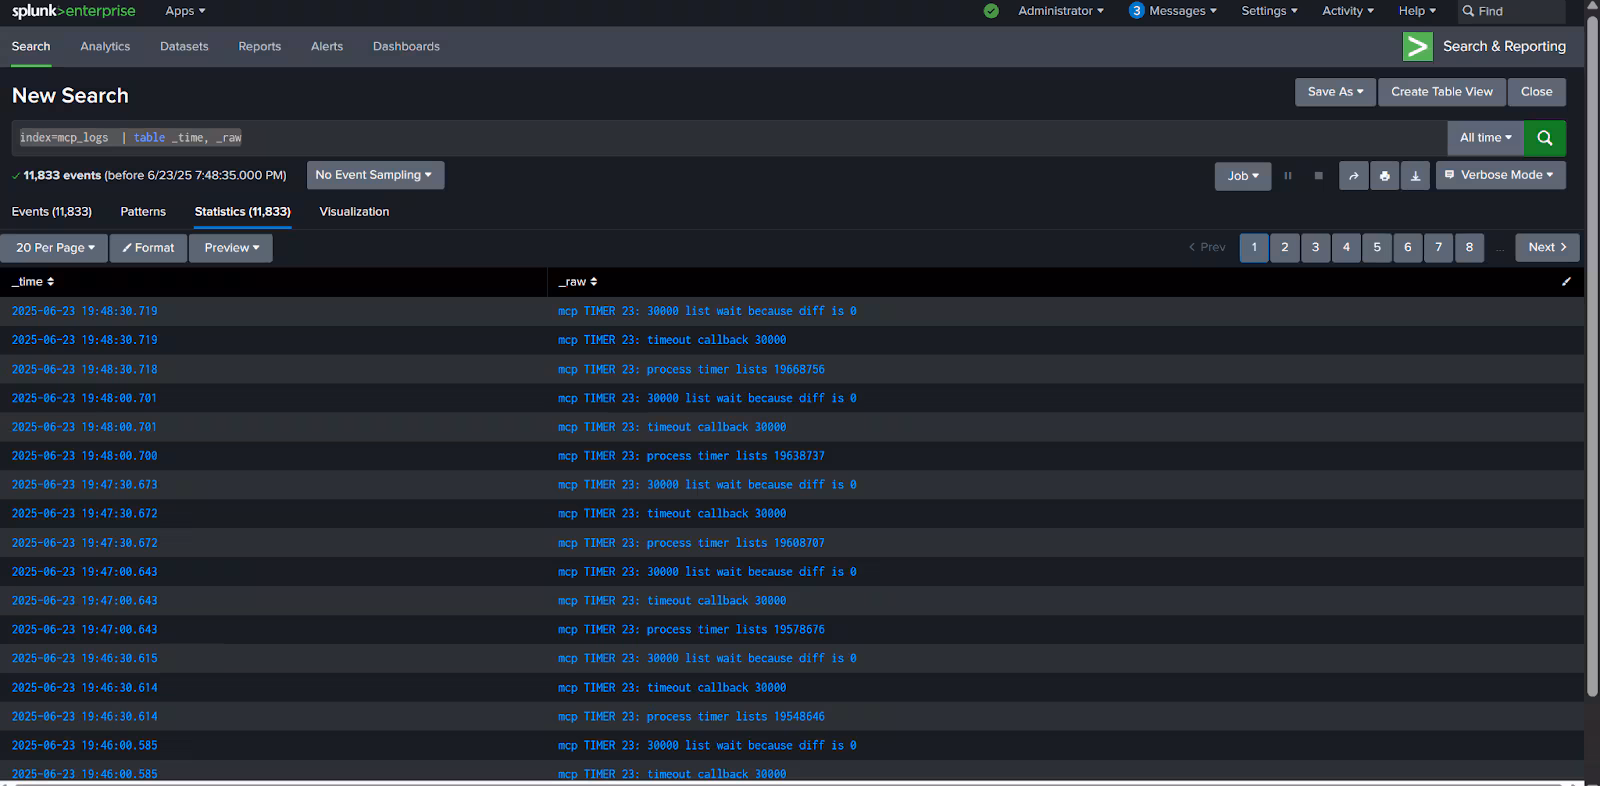Click the pencil edit icon in table header

tap(1566, 282)
